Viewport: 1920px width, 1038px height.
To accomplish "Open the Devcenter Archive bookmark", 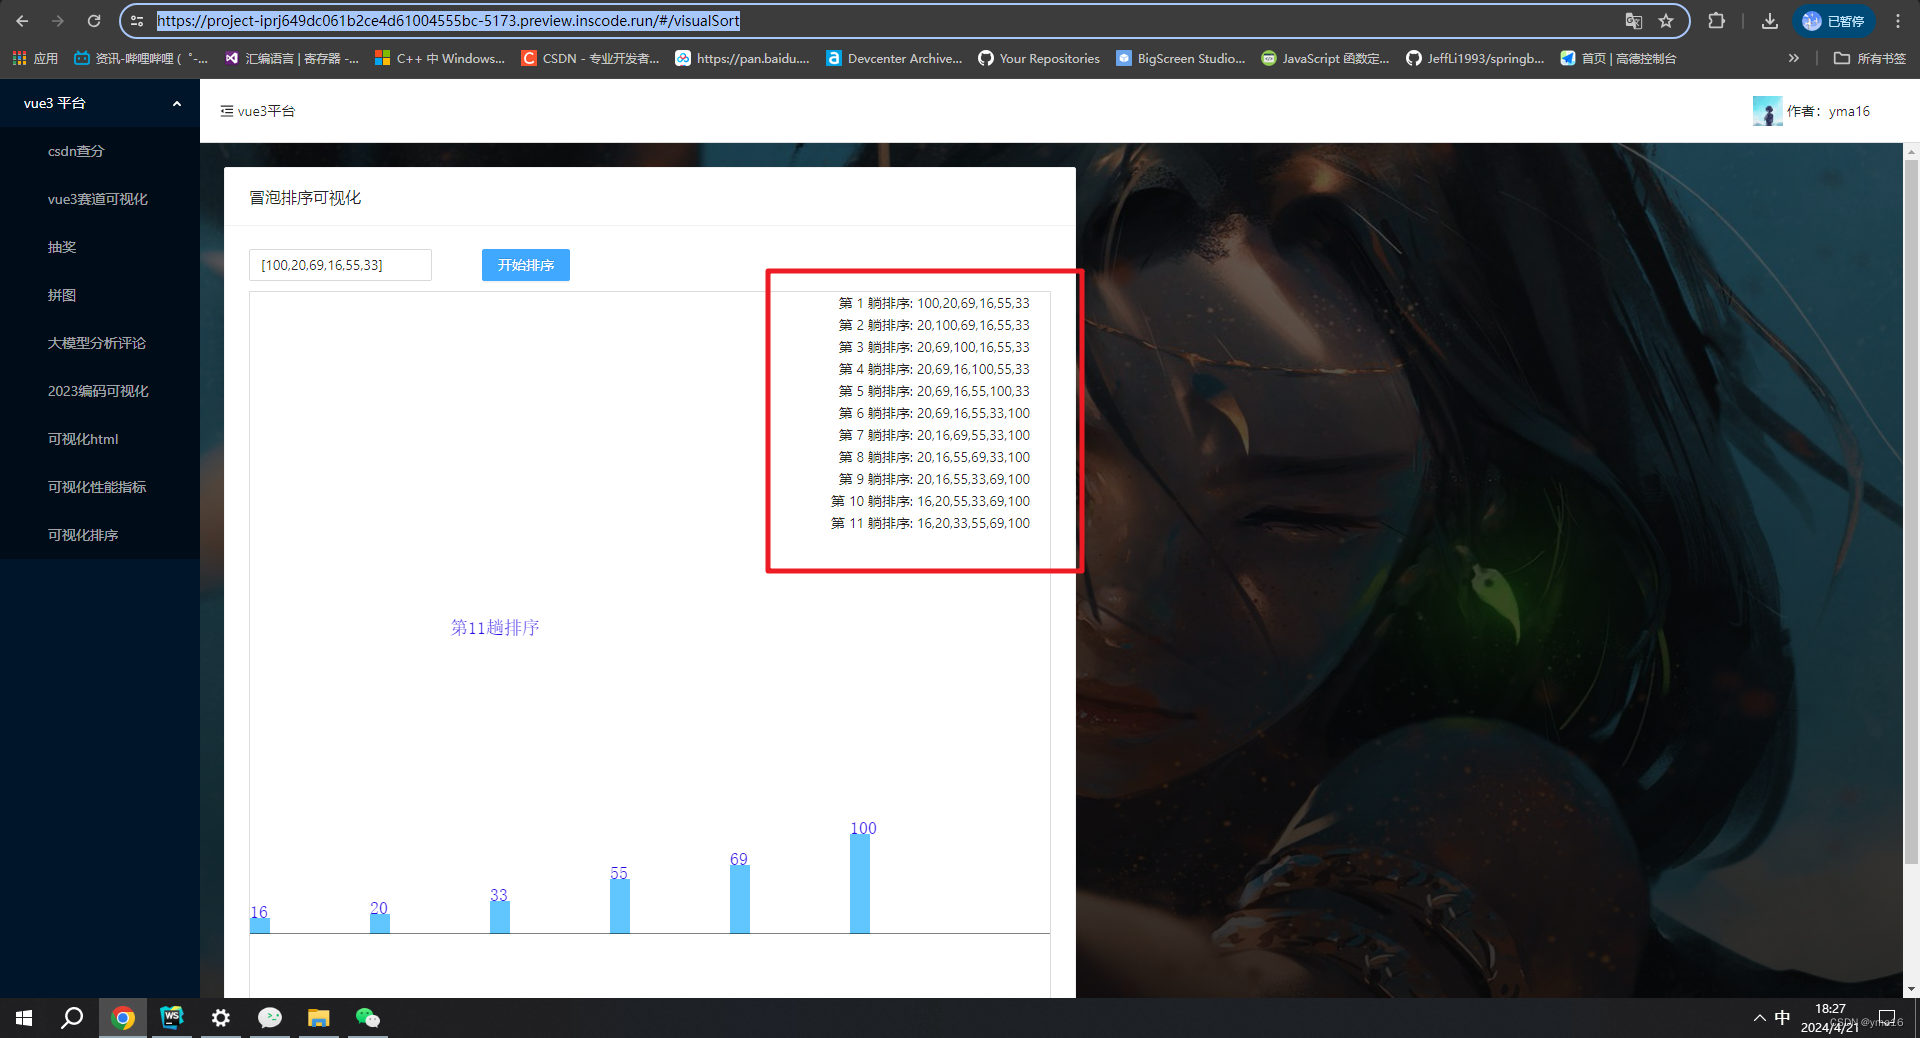I will point(894,59).
